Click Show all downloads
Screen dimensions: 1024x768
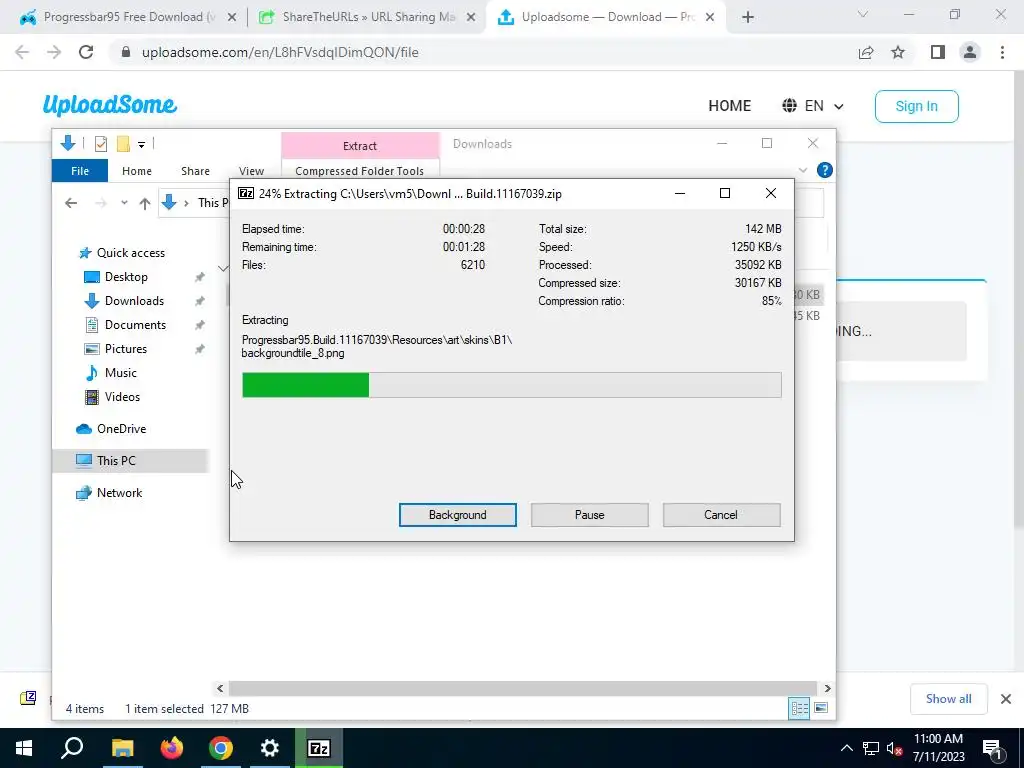coord(948,699)
